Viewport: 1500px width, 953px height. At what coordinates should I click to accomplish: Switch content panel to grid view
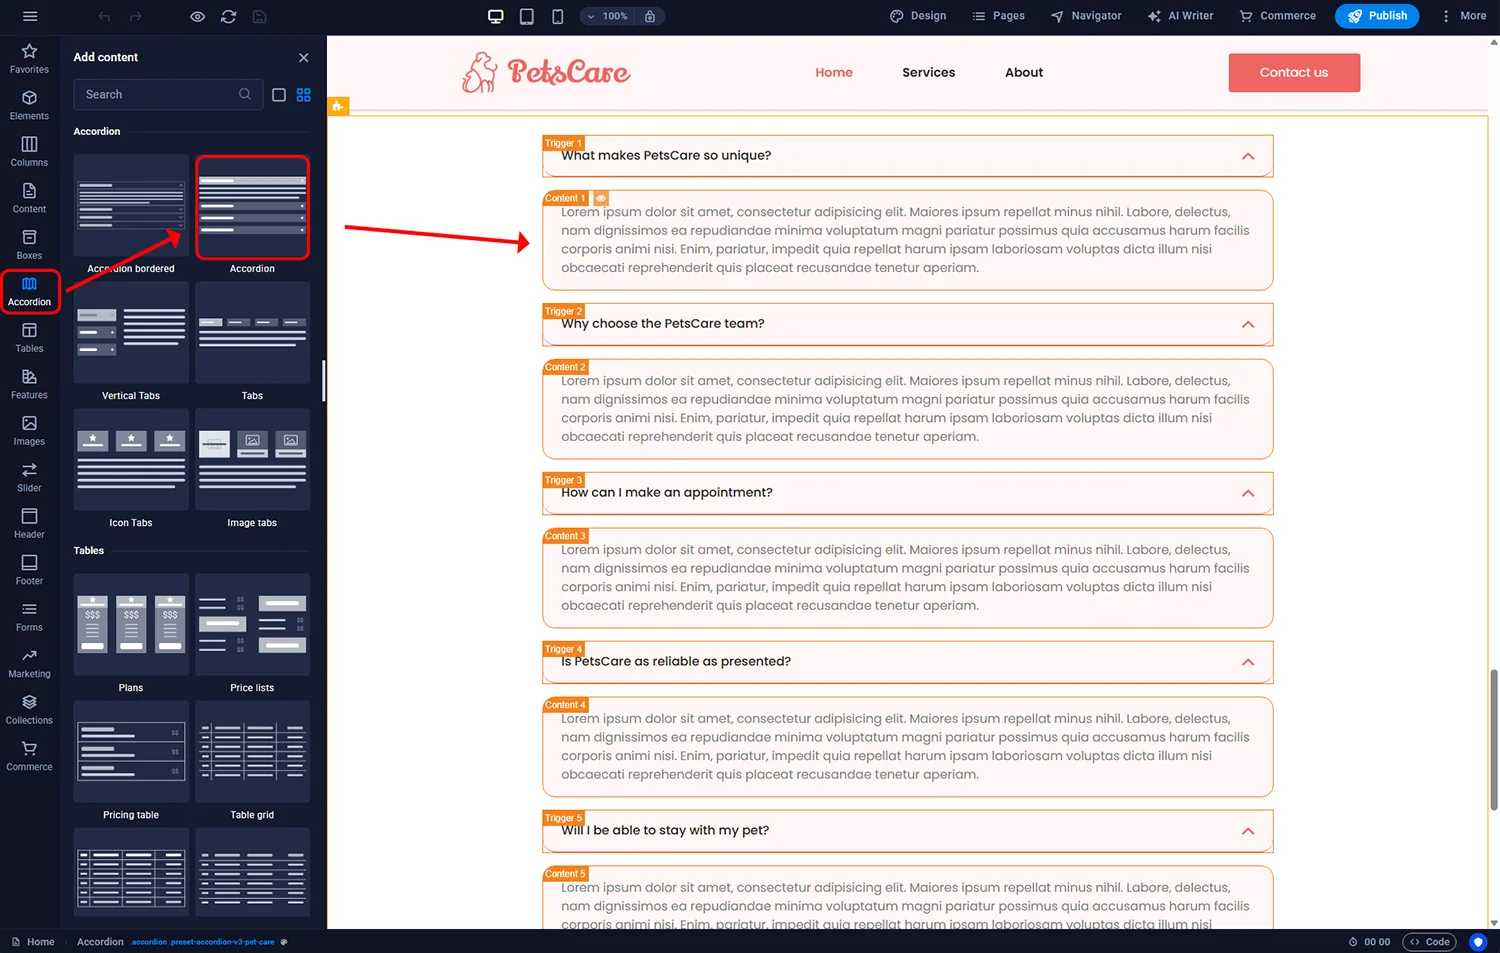pos(304,95)
